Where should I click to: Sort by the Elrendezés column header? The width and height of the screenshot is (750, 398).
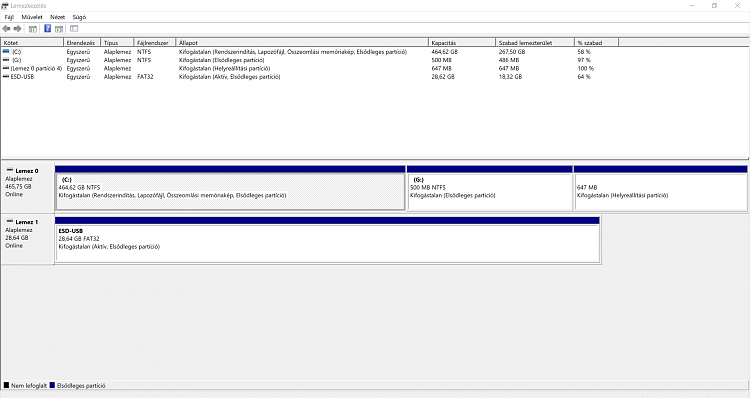(82, 43)
